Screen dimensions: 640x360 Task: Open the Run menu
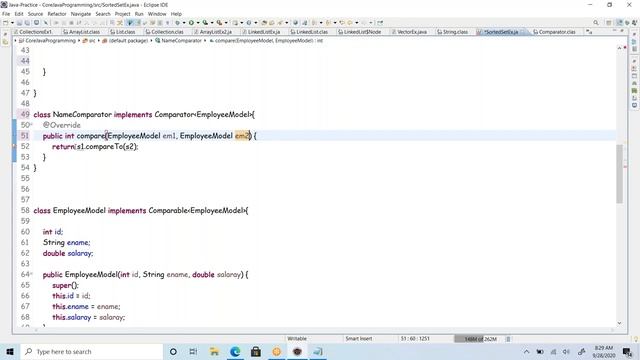pos(139,14)
